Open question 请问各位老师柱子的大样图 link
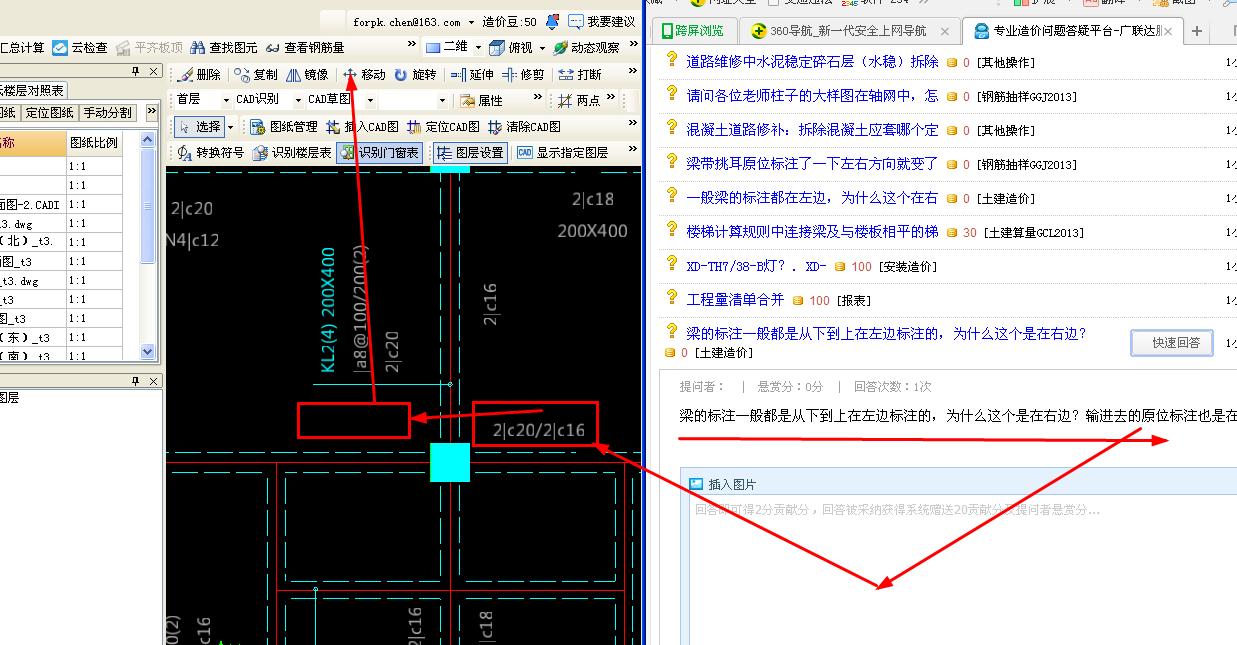 tap(812, 96)
